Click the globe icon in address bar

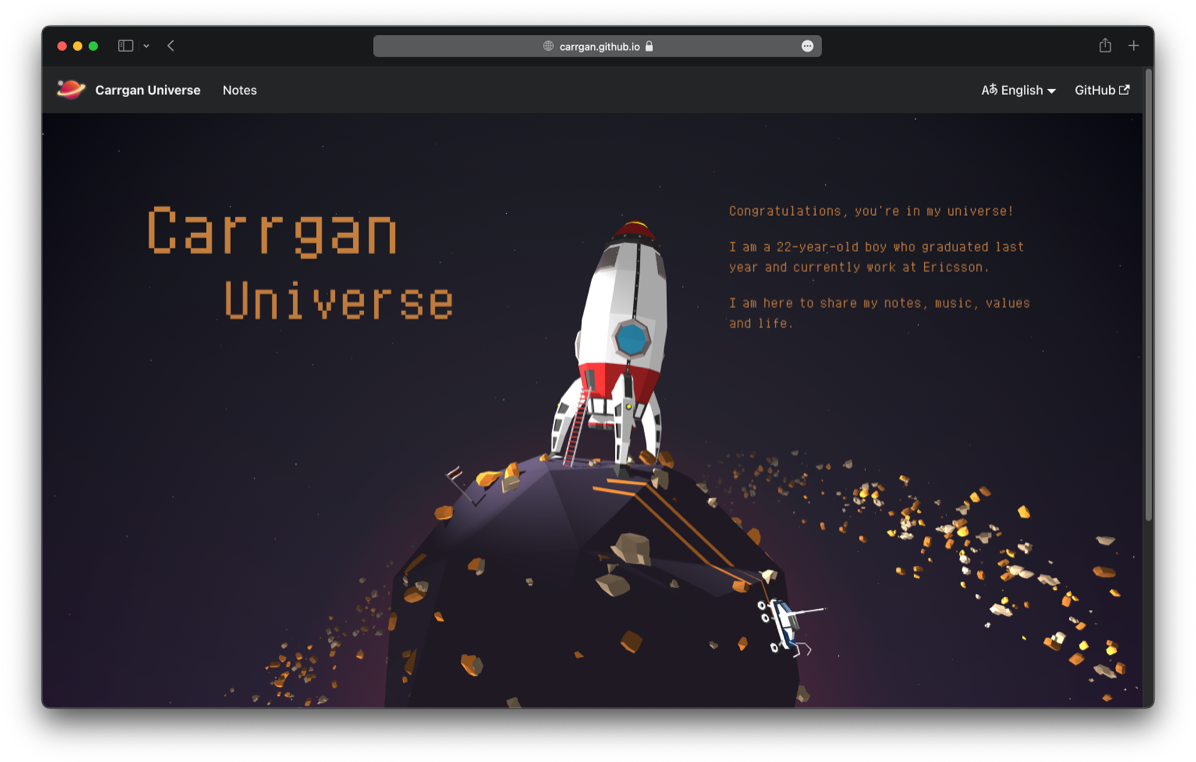coord(548,46)
